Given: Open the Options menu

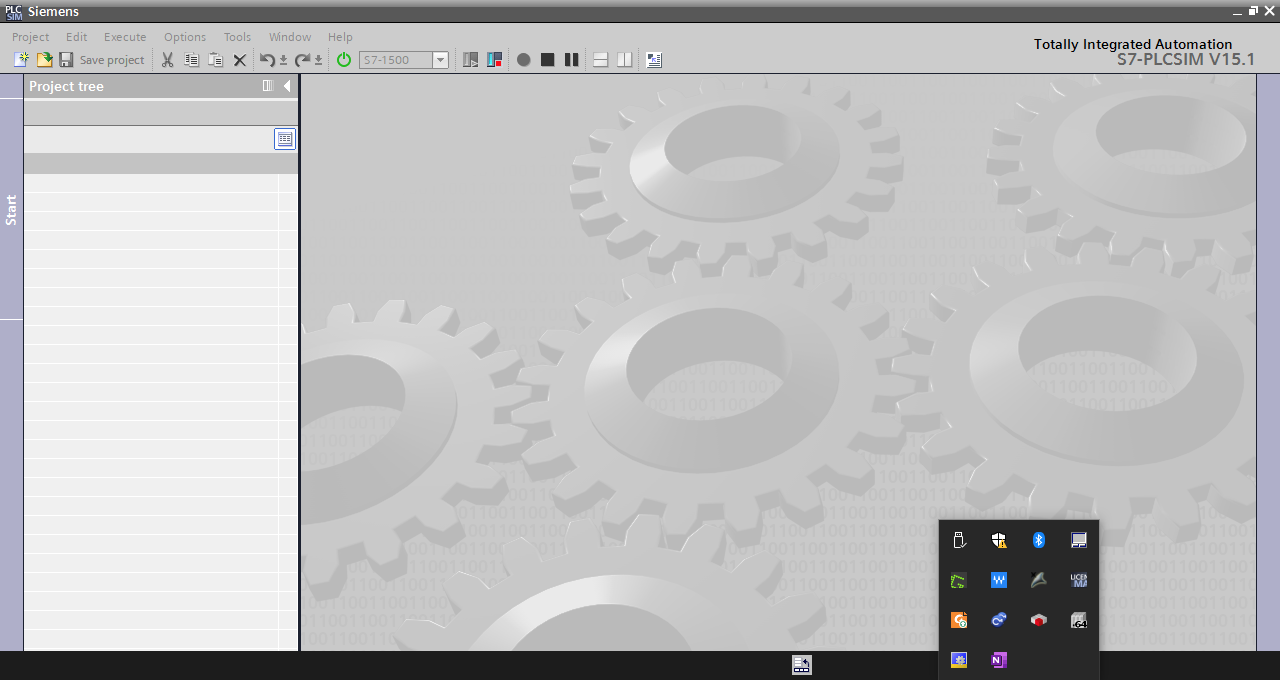Looking at the screenshot, I should pyautogui.click(x=185, y=37).
